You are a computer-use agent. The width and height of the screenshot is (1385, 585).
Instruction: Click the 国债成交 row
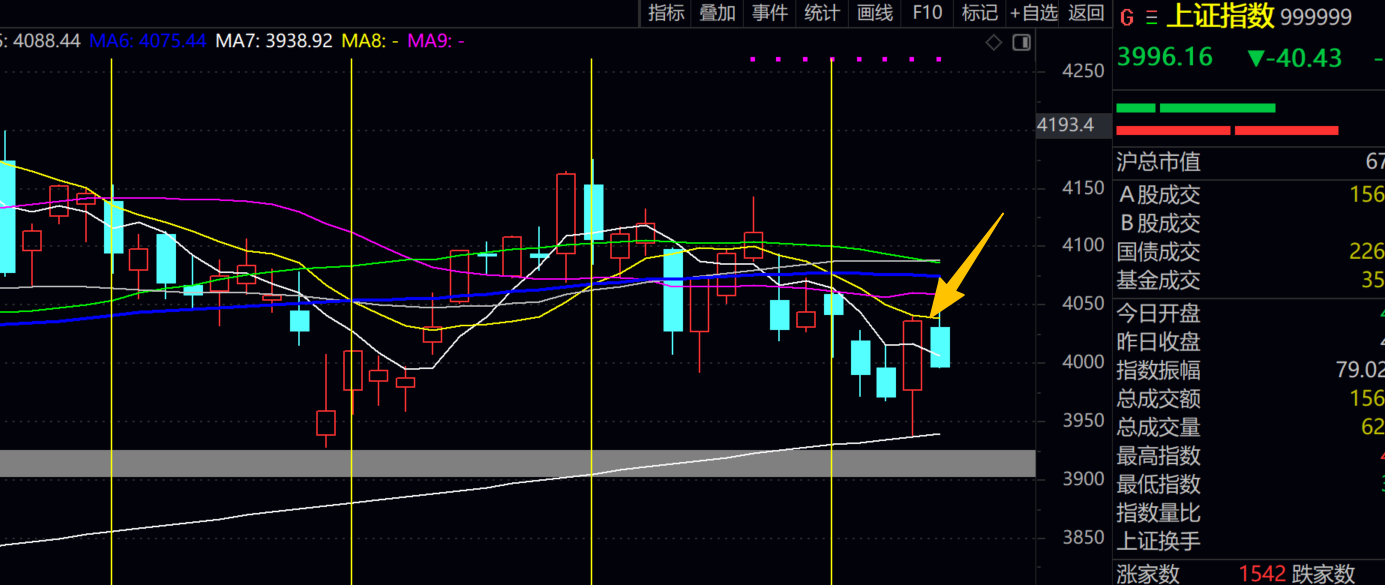[x=1249, y=252]
